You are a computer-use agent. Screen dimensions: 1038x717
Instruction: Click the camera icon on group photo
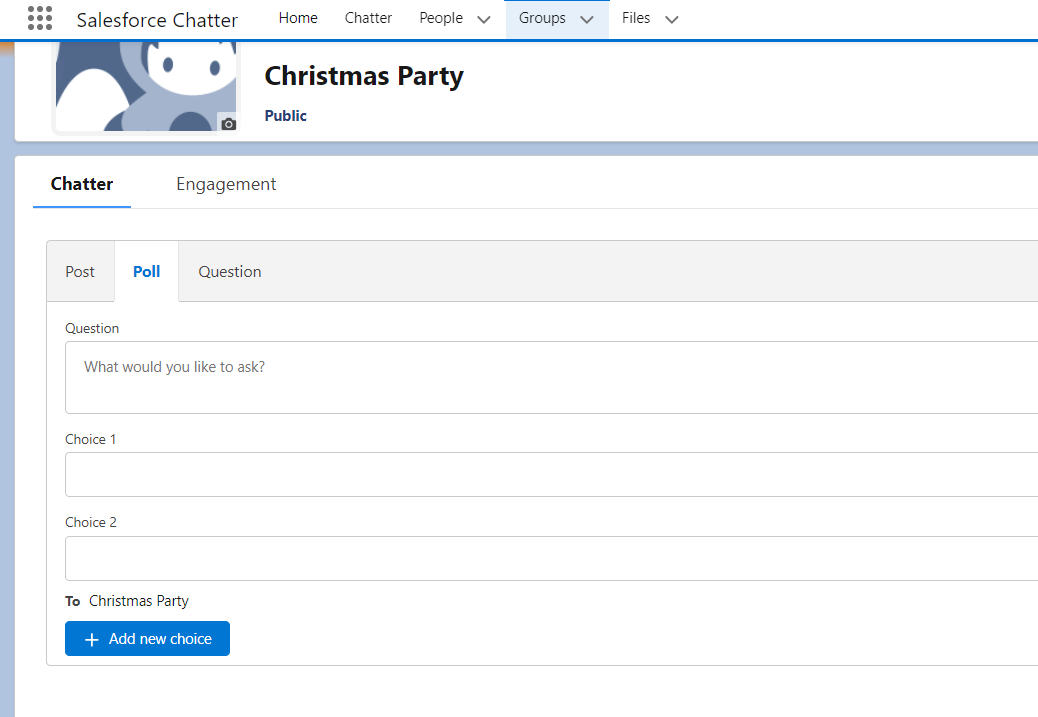[228, 124]
